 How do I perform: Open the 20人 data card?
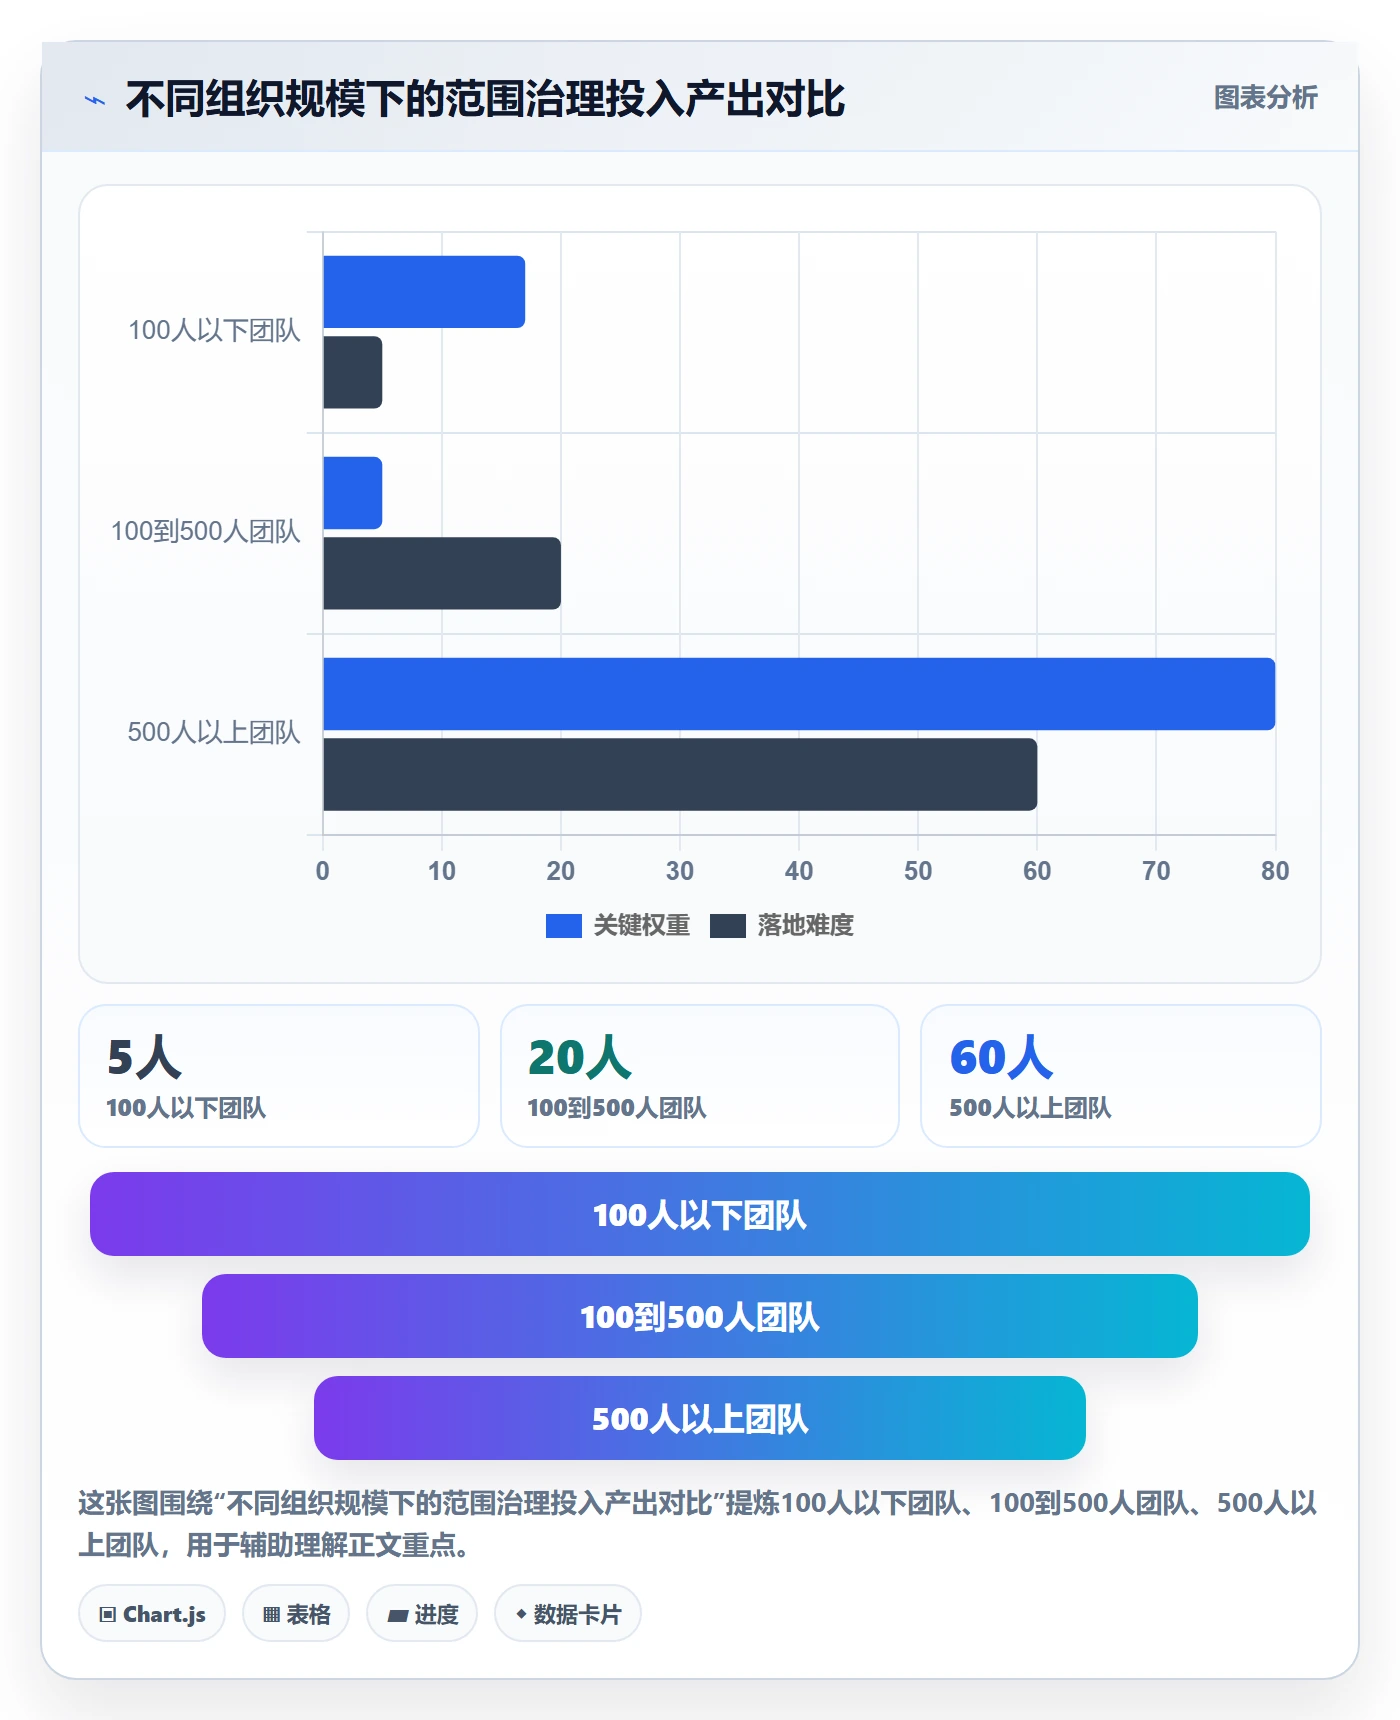[700, 1076]
